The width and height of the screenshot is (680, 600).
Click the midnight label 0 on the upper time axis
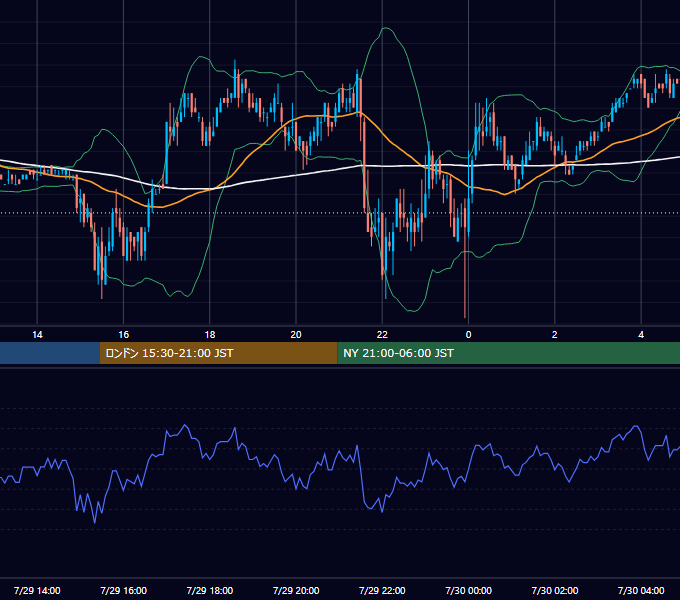pos(468,335)
